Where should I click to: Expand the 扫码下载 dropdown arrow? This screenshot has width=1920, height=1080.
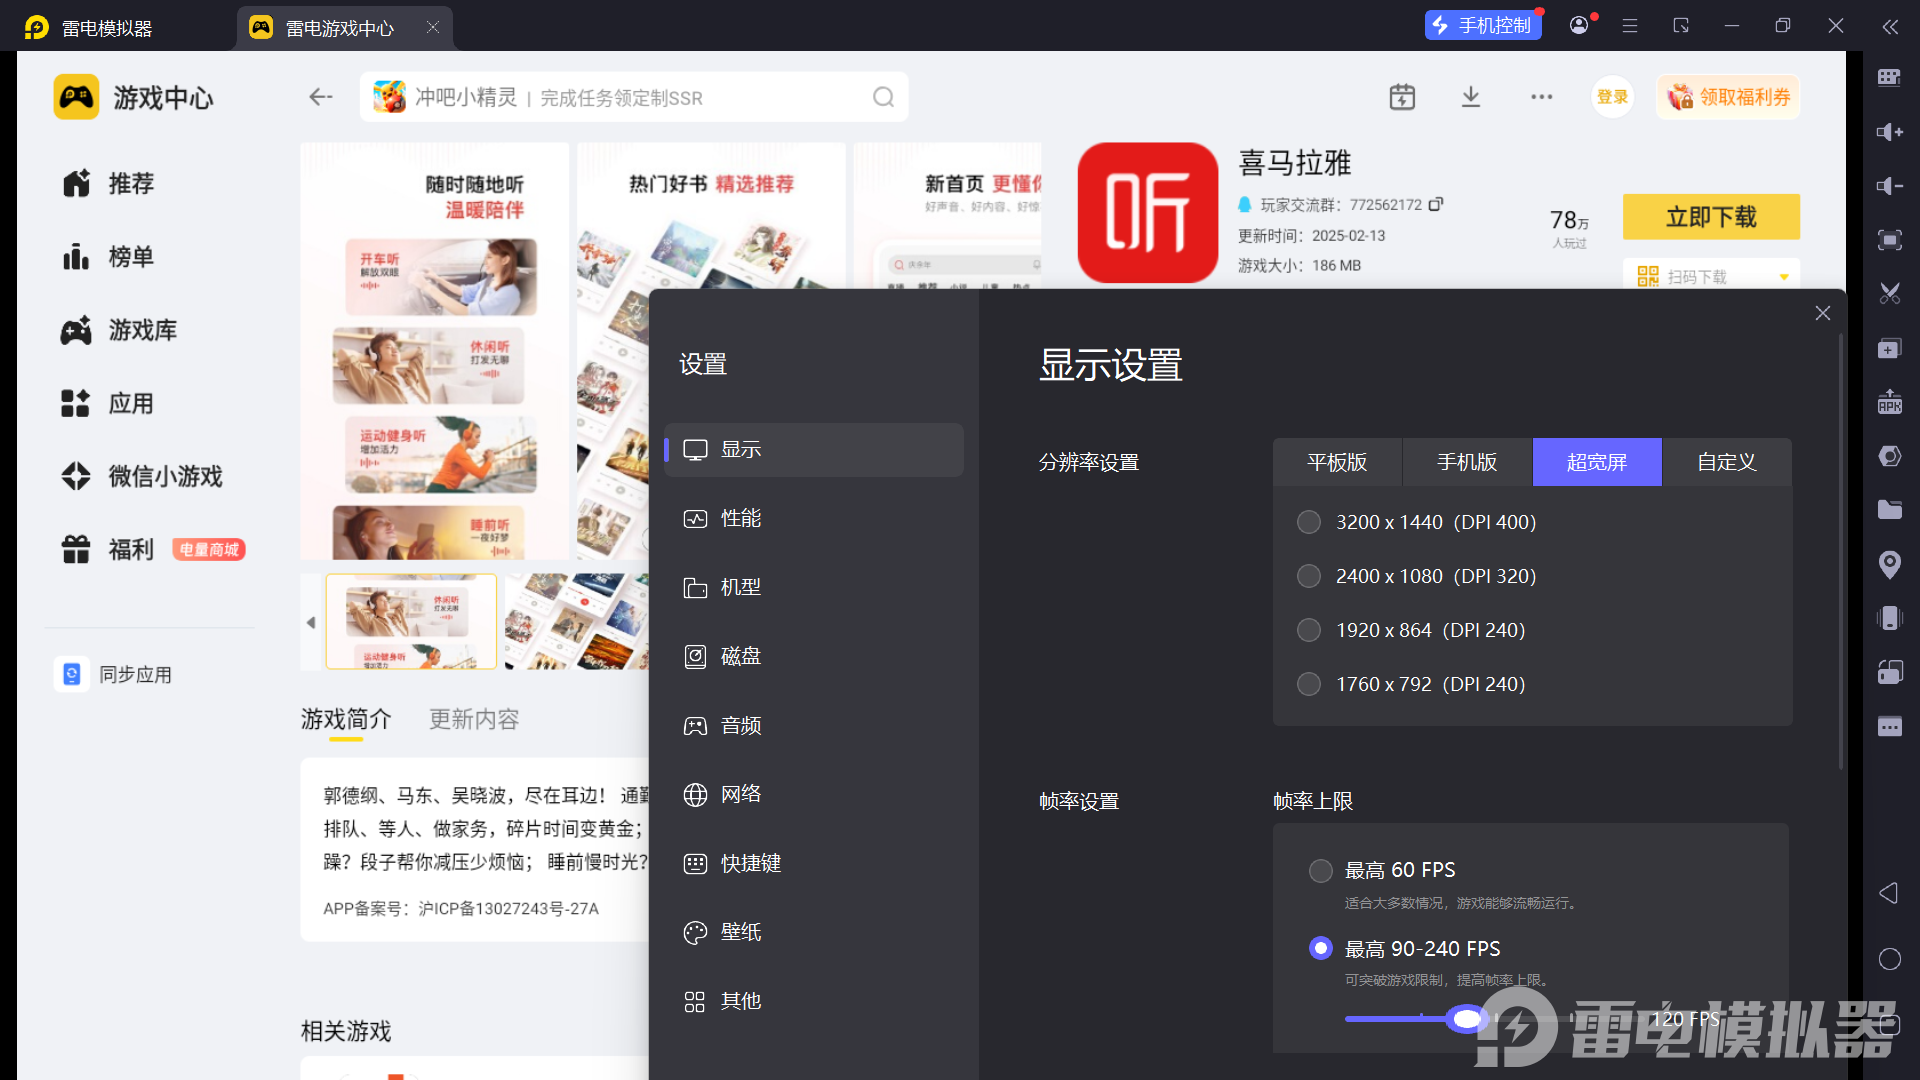(x=1784, y=277)
